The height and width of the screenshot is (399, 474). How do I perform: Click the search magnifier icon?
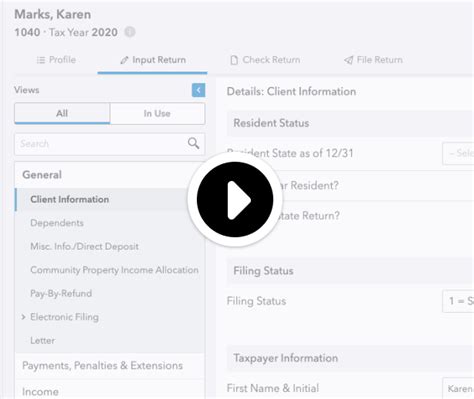point(193,143)
